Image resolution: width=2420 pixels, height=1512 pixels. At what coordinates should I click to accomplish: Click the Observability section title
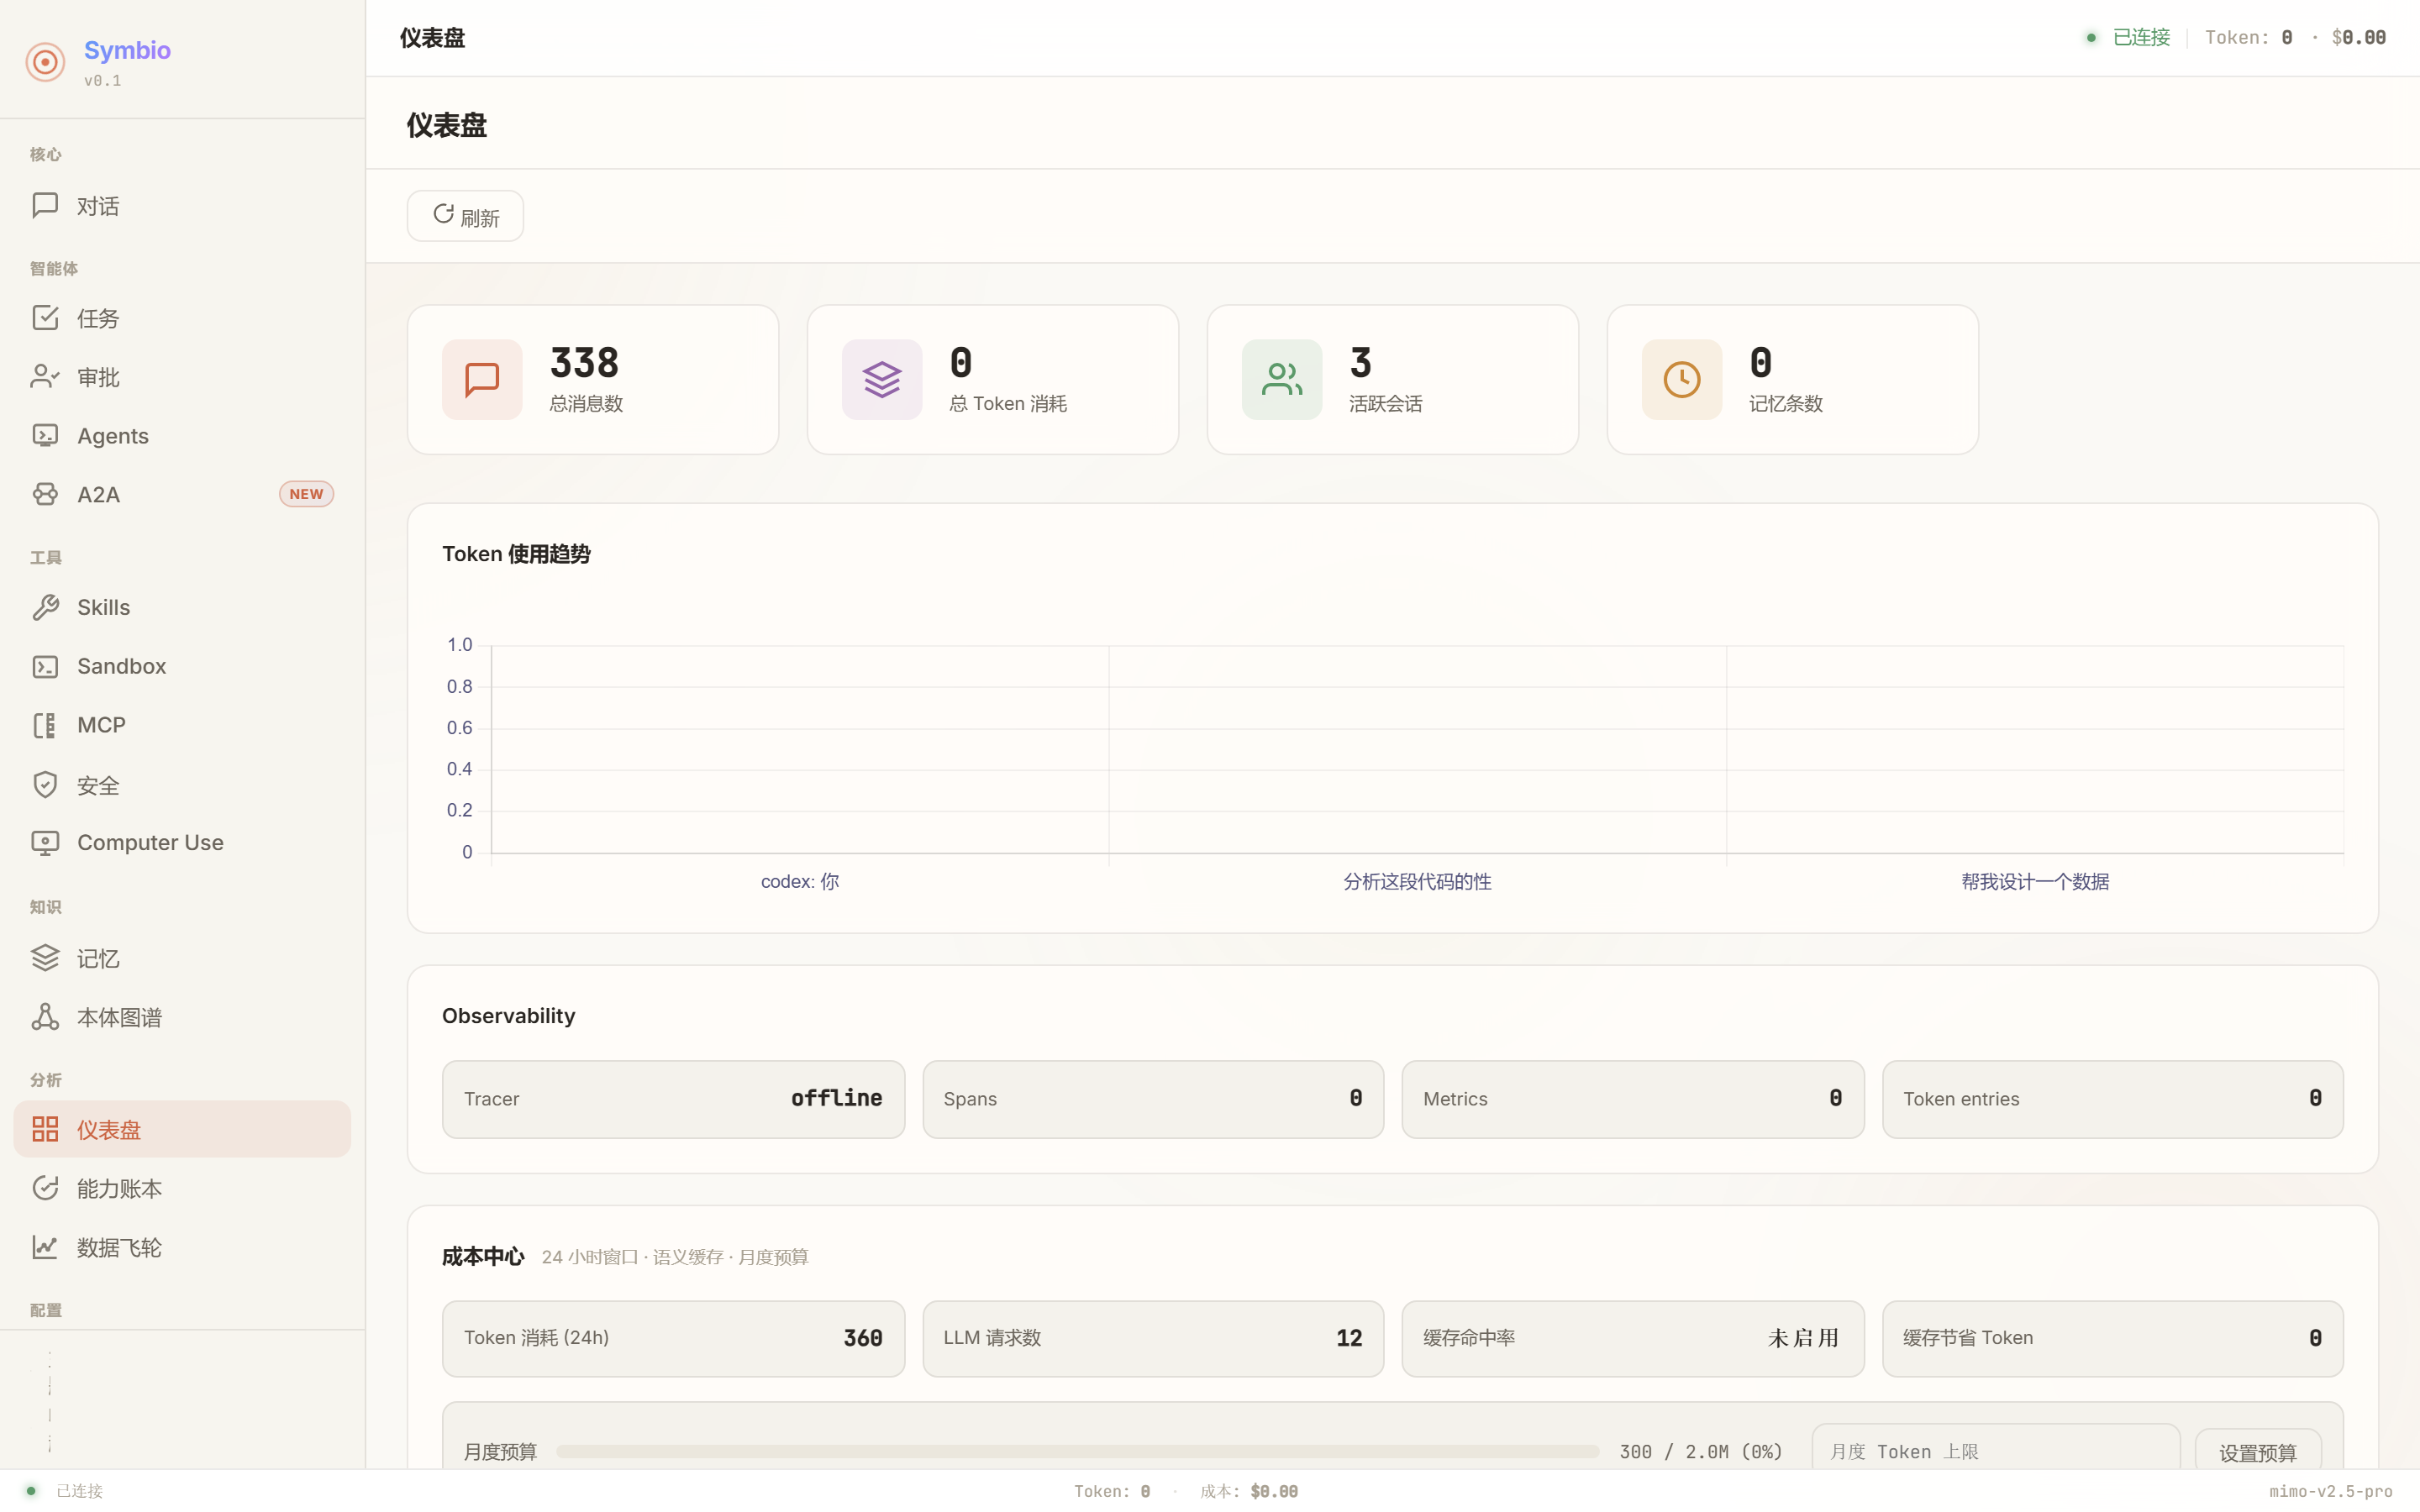pyautogui.click(x=509, y=1016)
